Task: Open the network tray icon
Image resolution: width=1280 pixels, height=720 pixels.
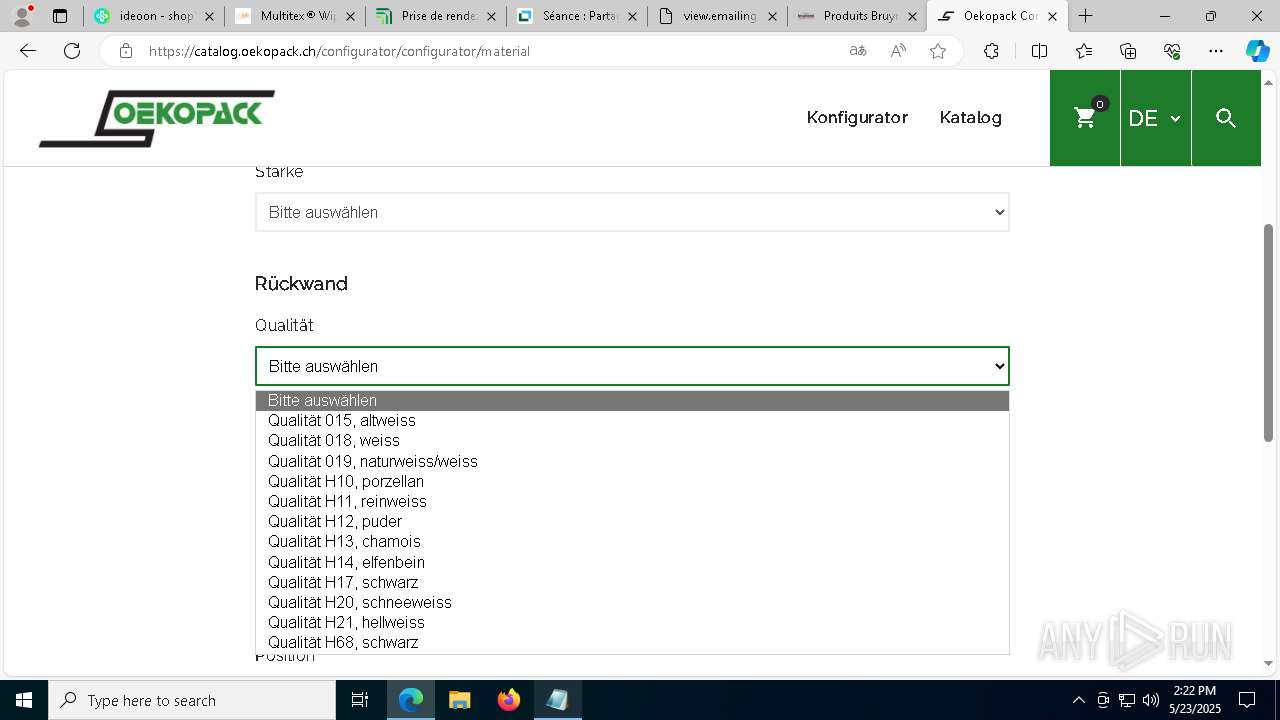Action: click(x=1127, y=700)
